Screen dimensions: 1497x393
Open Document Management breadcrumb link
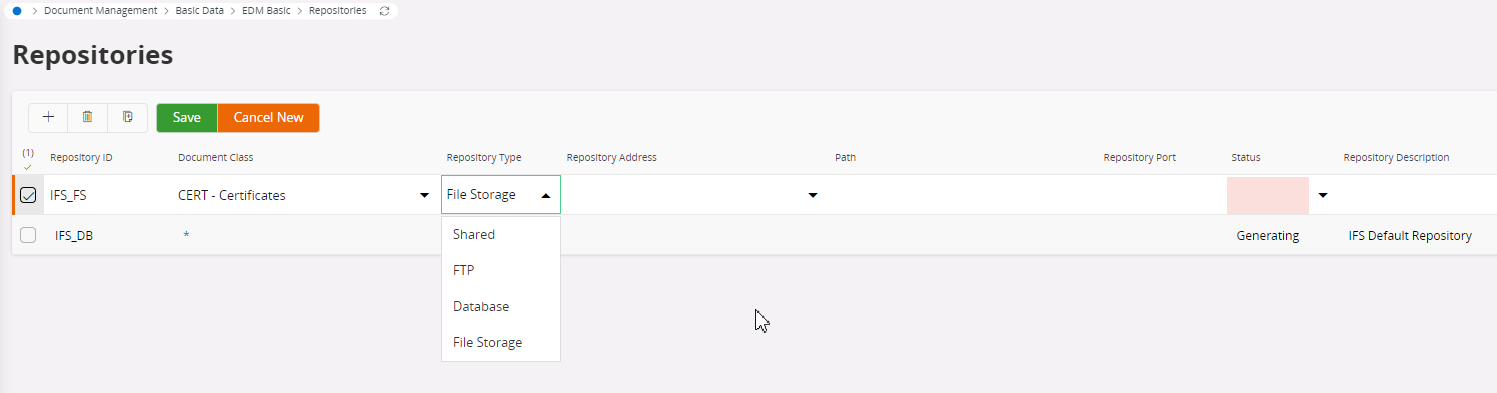pyautogui.click(x=100, y=10)
